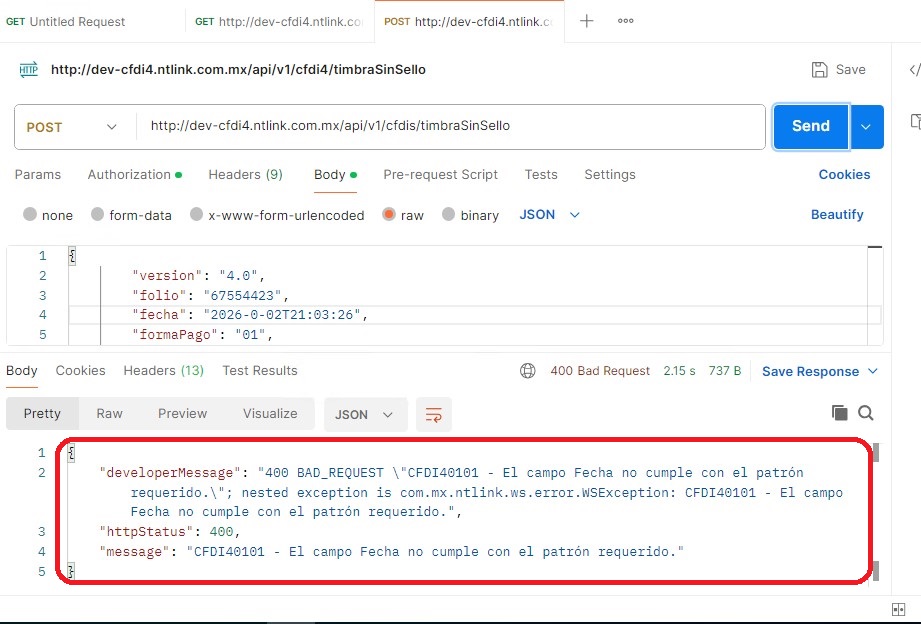Open the tab overflow three-dots menu

pos(626,21)
